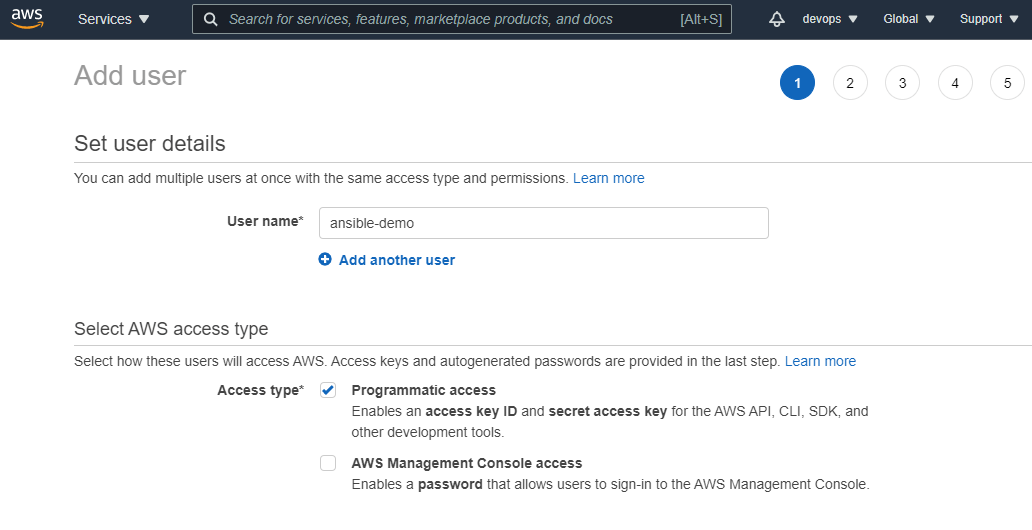Open the Support menu
The width and height of the screenshot is (1032, 530).
point(987,19)
